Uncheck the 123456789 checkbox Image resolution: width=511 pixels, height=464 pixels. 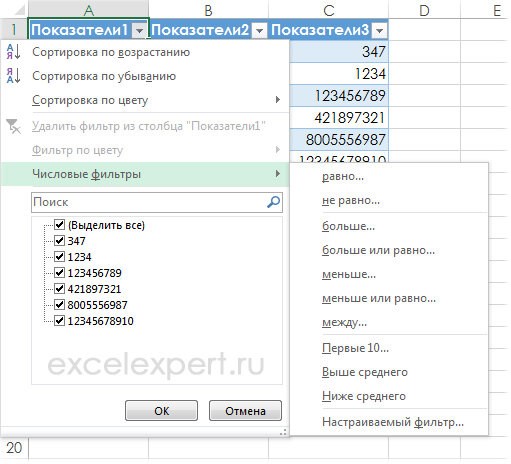[x=59, y=272]
